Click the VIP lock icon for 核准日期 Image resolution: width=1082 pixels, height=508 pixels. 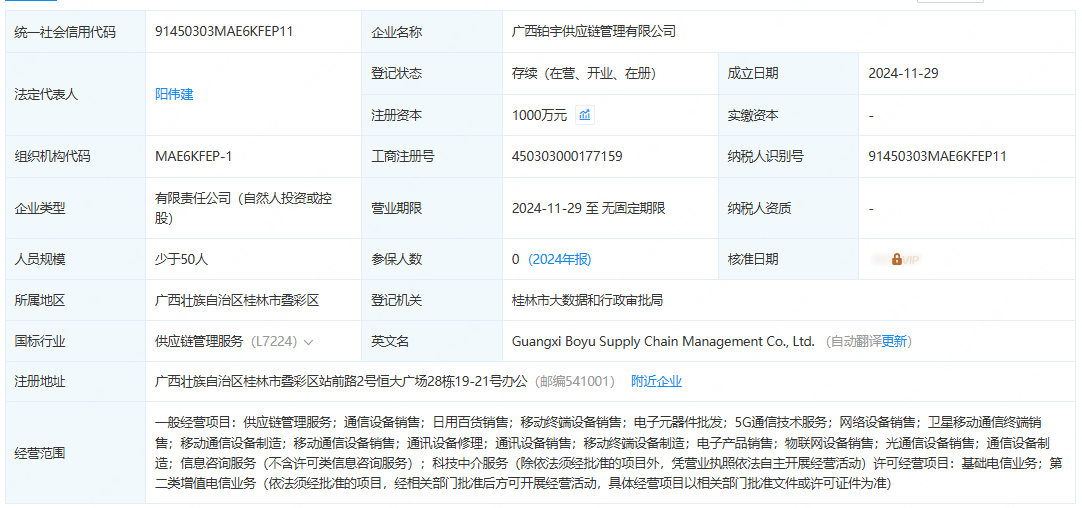tap(896, 260)
